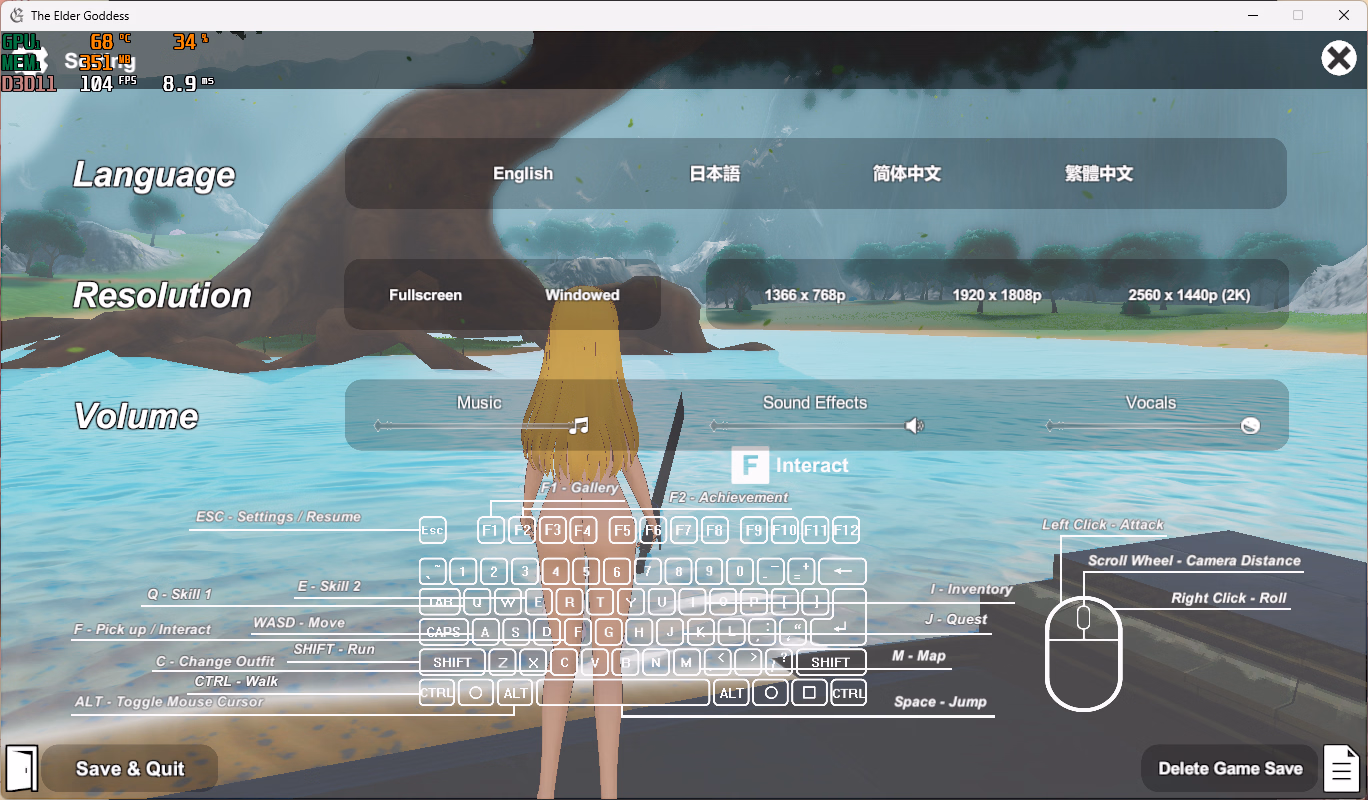
Task: Click The Elder Goddess app icon in title bar
Action: click(16, 15)
